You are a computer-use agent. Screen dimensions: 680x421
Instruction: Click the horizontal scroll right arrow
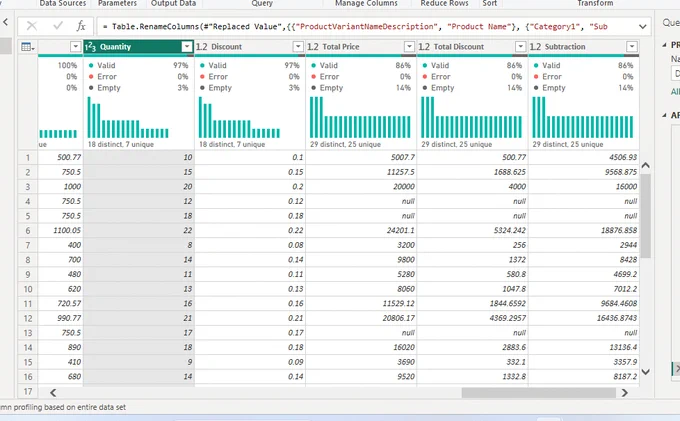[624, 393]
